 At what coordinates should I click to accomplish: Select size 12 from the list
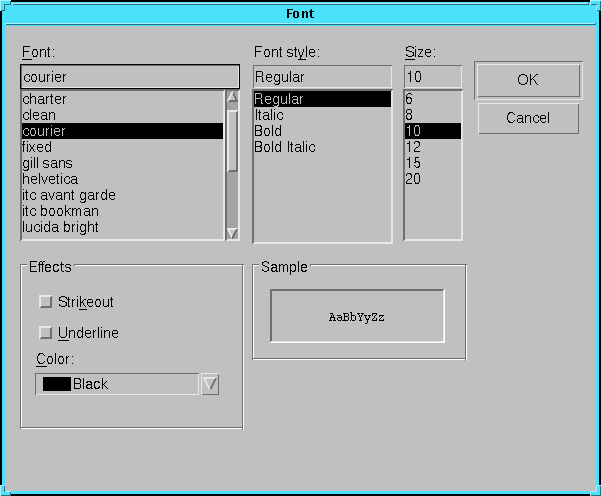[413, 147]
